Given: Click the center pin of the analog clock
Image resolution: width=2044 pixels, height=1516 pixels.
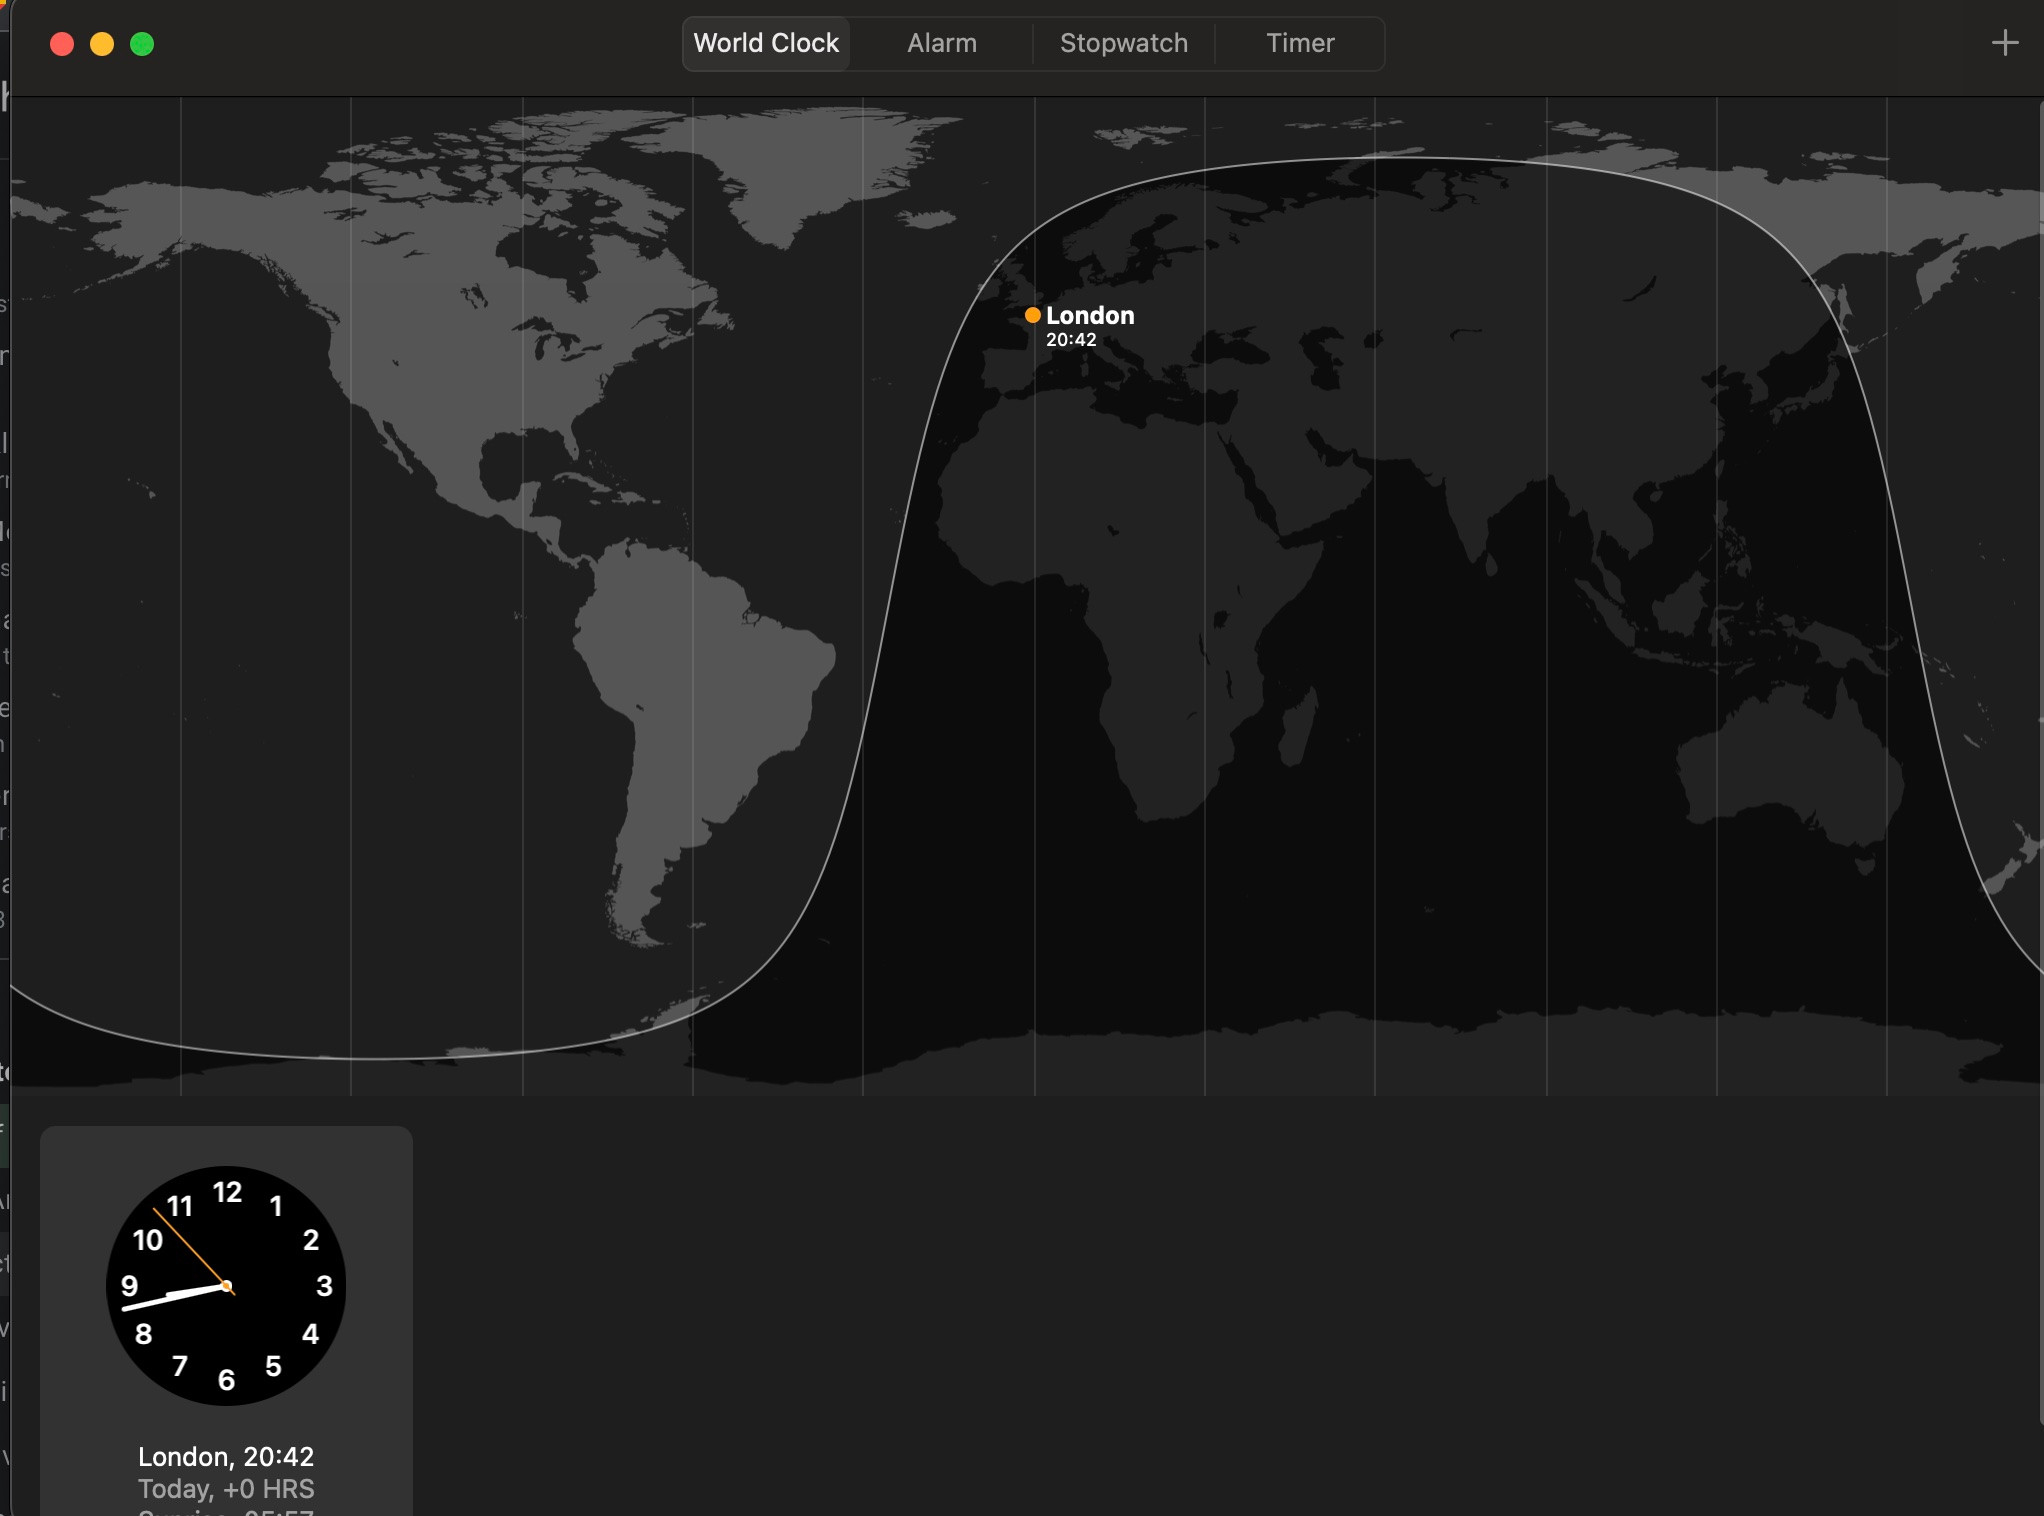Looking at the screenshot, I should [x=227, y=1286].
